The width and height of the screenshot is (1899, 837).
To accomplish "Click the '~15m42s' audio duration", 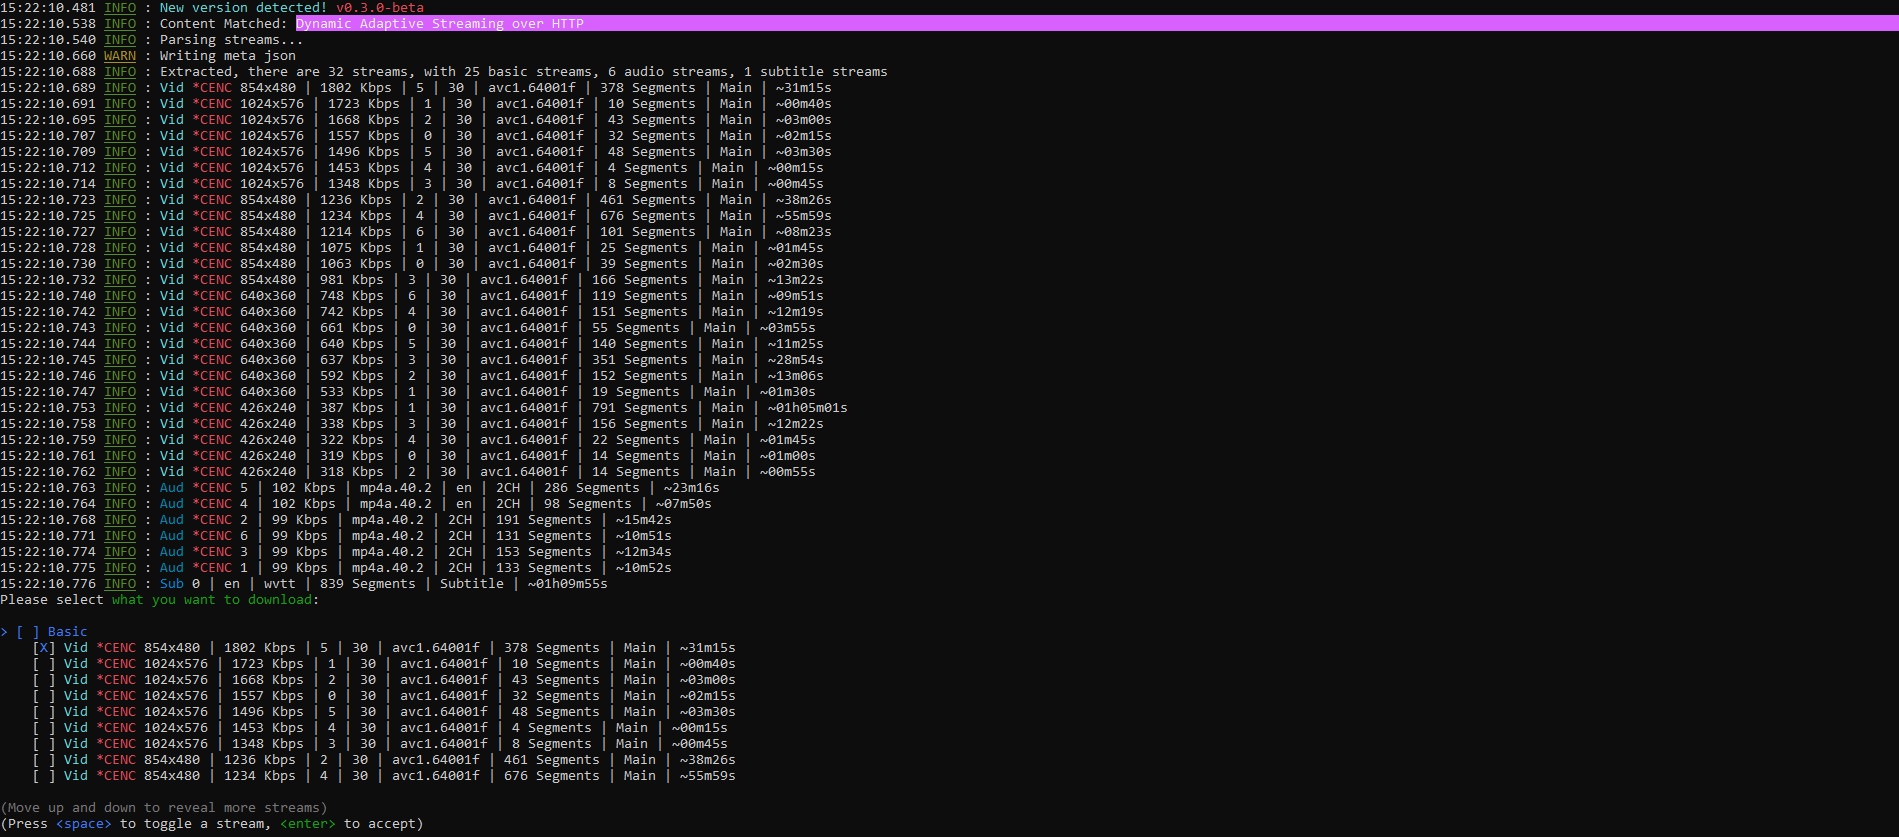I will (x=644, y=520).
